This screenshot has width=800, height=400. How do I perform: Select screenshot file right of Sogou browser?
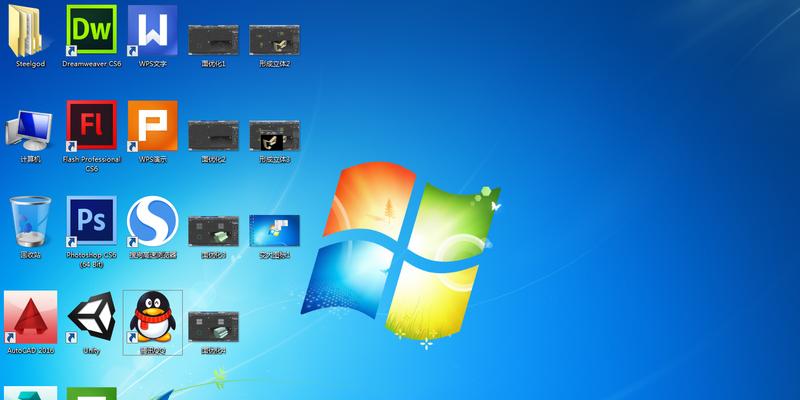[x=213, y=231]
